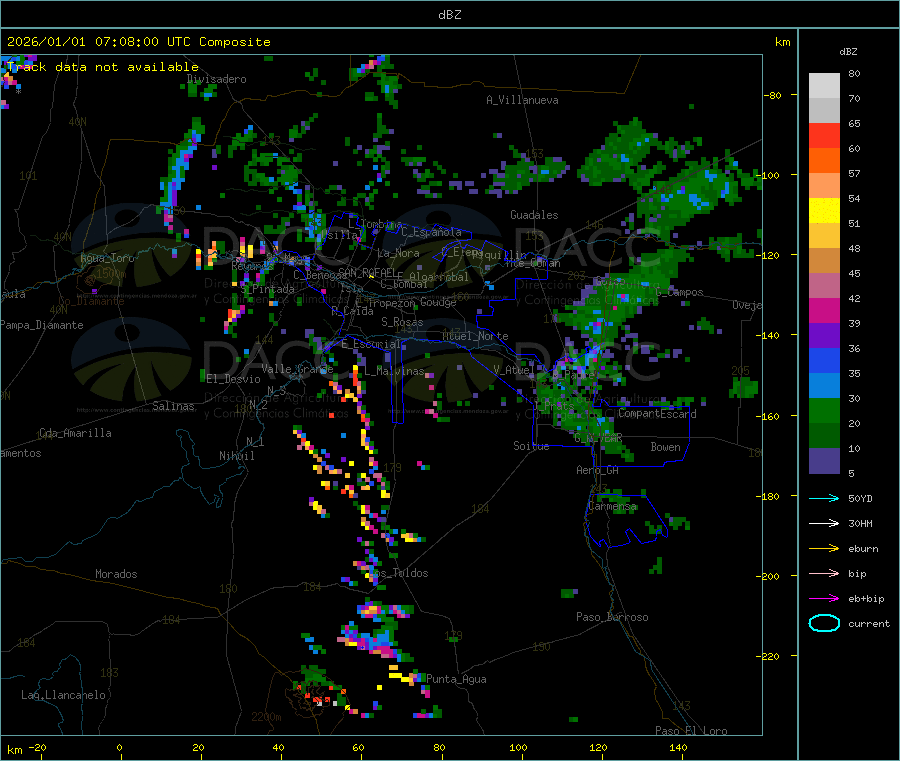Click the magenta eb+bip arrow in legend
Viewport: 900px width, 761px height.
point(824,599)
